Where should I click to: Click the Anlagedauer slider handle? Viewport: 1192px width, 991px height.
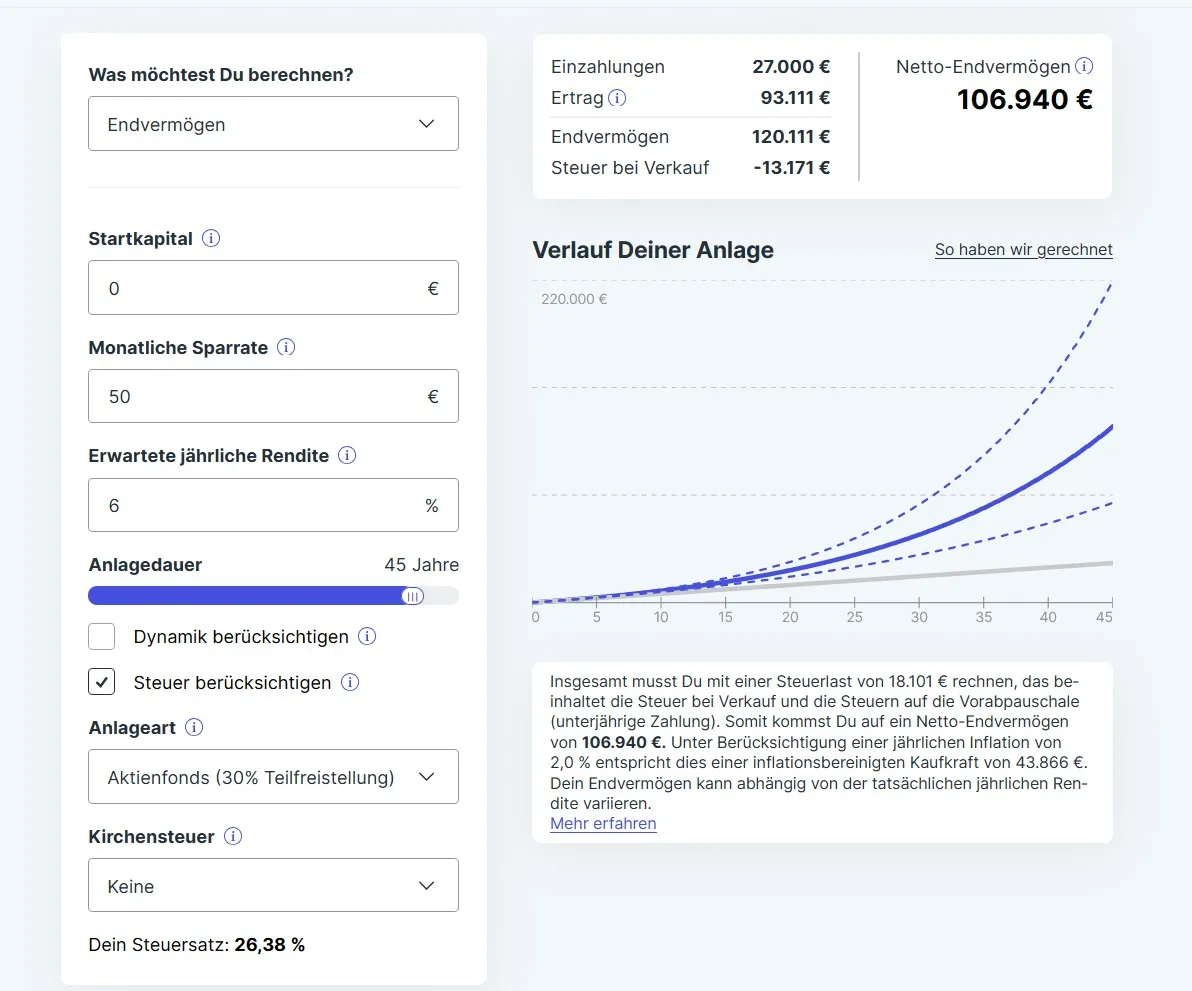tap(412, 596)
